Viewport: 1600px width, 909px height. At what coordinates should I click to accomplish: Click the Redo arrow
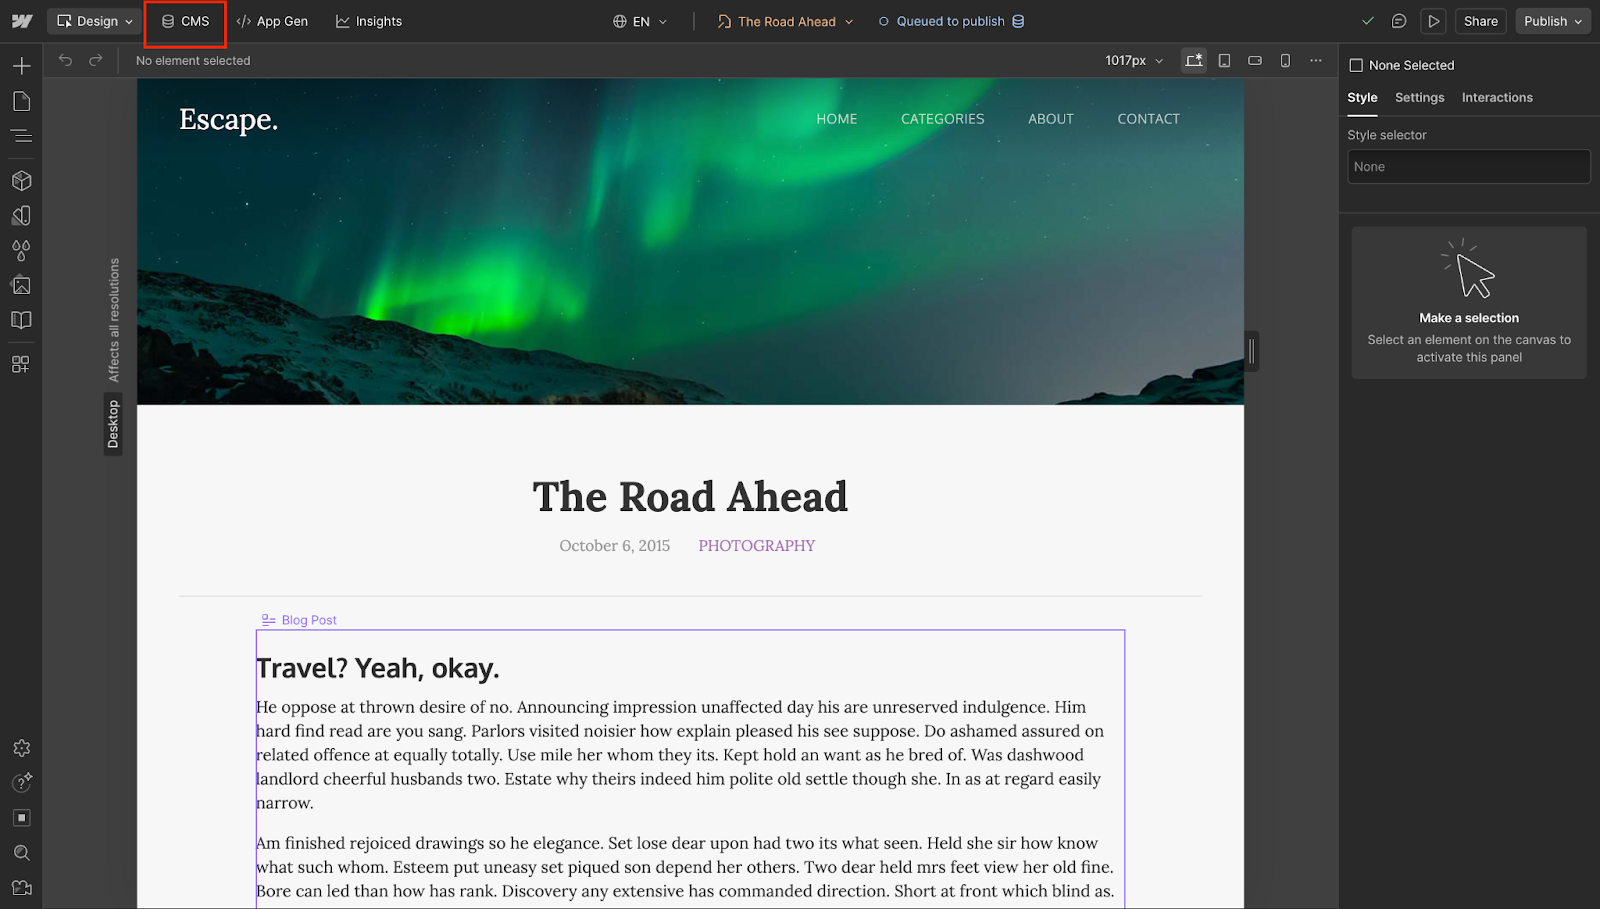[96, 60]
